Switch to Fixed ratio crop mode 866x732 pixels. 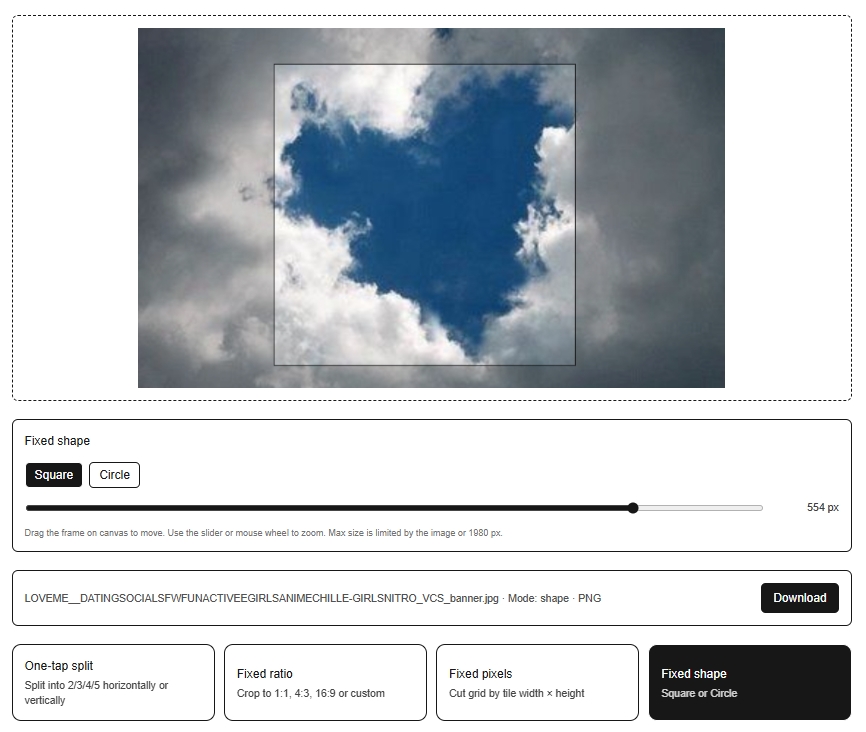pos(325,682)
